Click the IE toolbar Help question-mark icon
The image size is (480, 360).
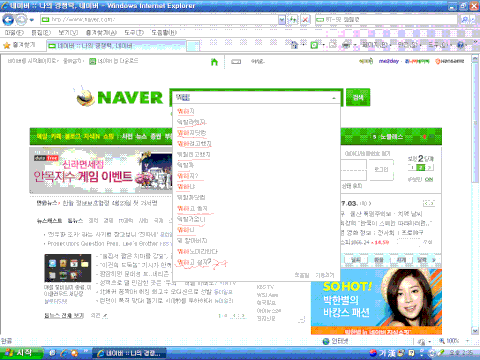pos(461,45)
